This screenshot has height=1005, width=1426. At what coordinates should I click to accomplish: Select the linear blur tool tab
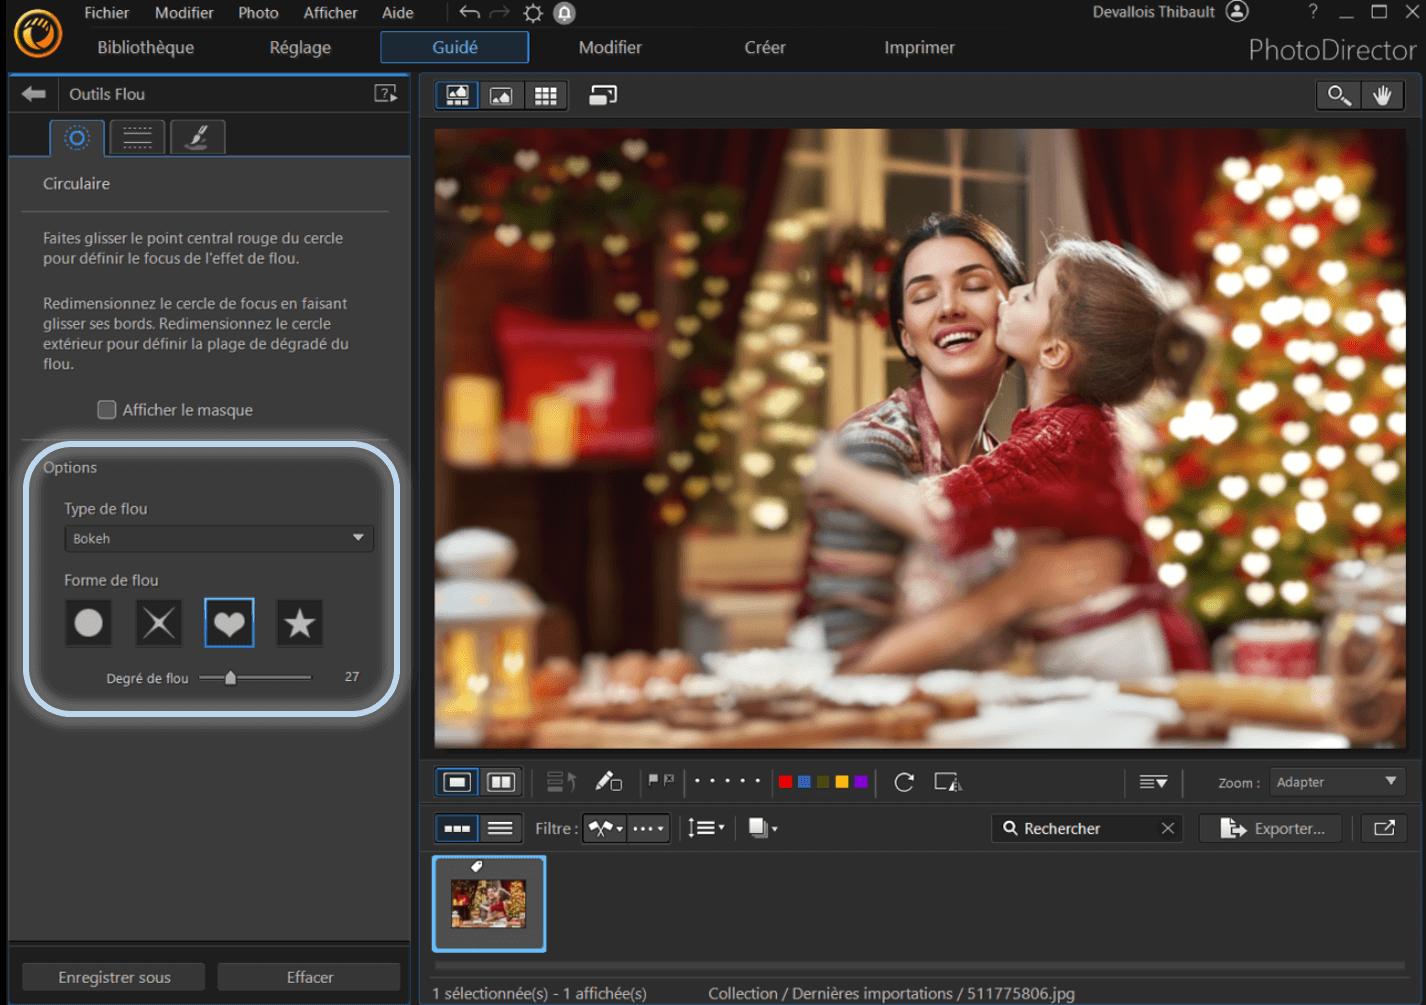pyautogui.click(x=137, y=137)
